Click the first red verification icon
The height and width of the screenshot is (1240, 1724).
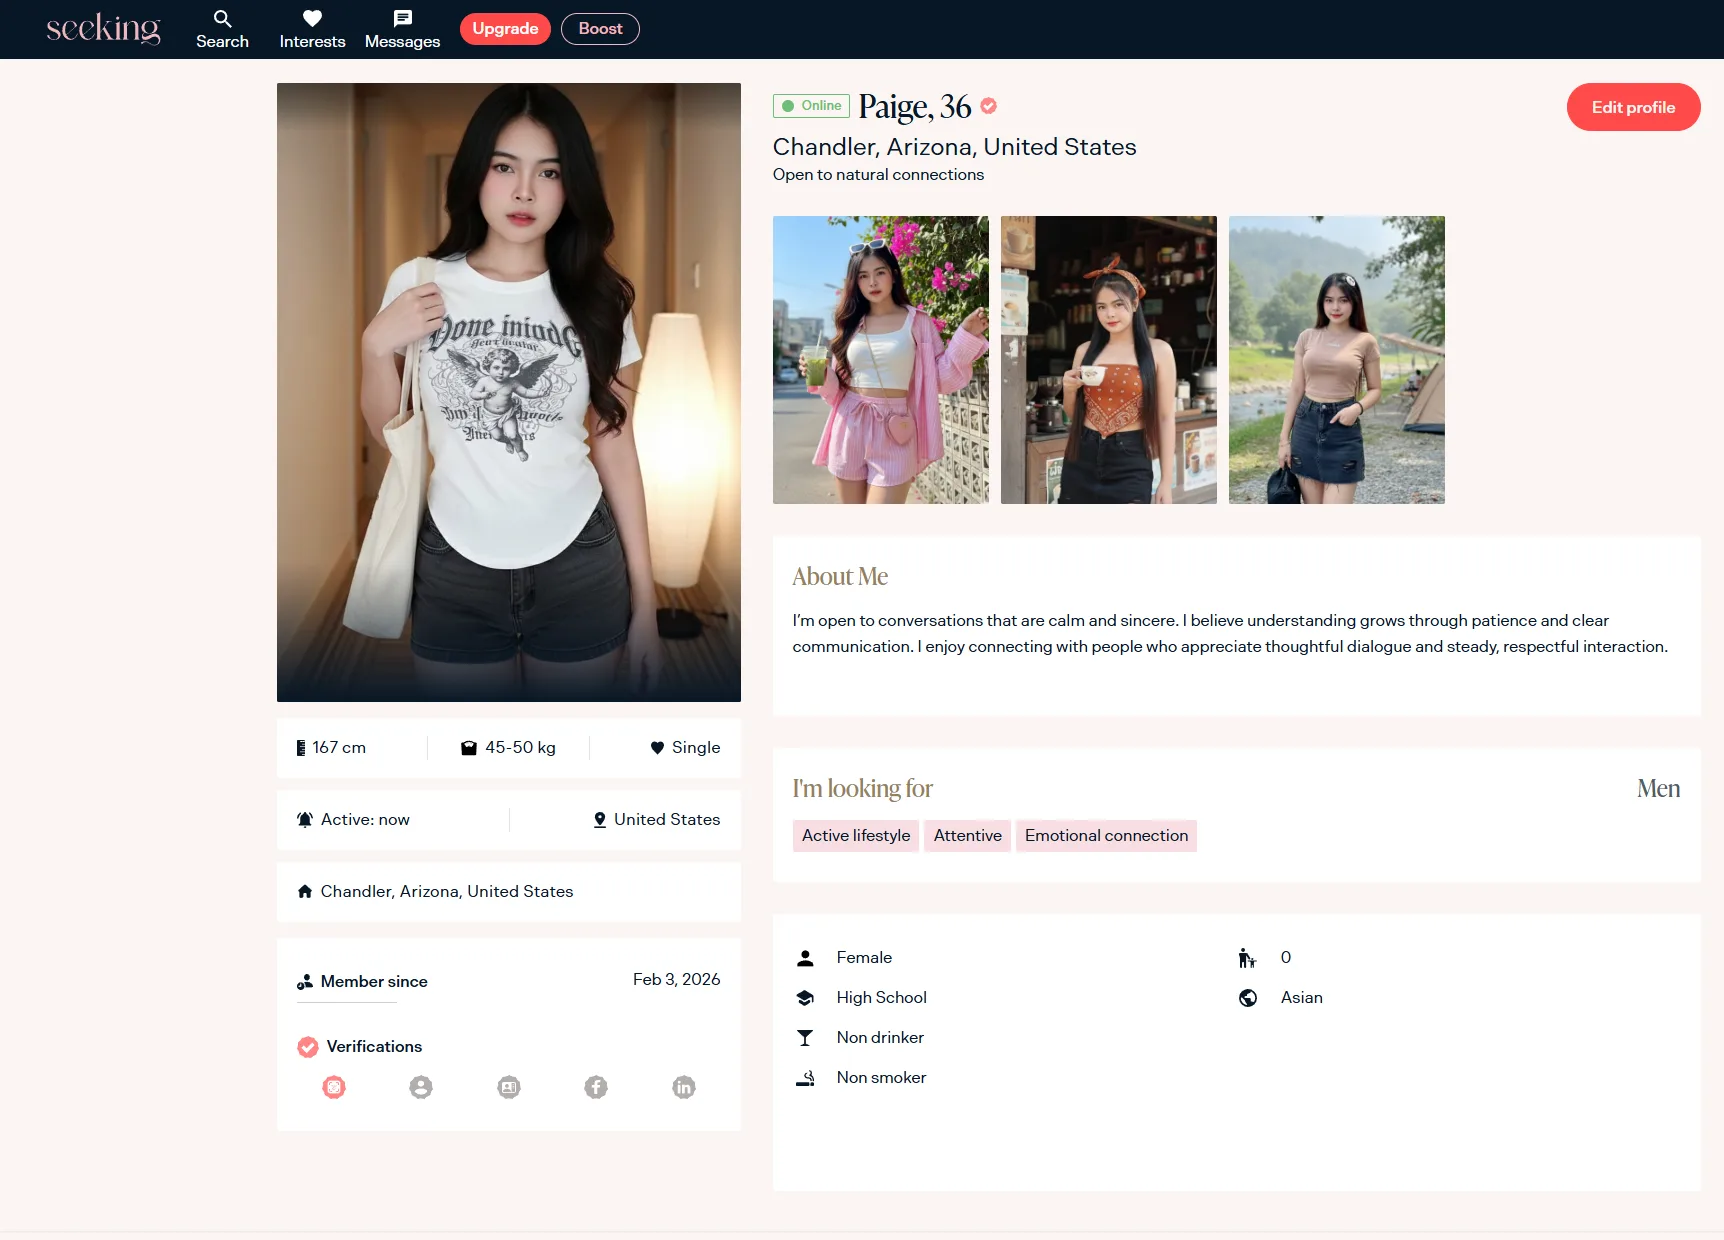click(334, 1087)
